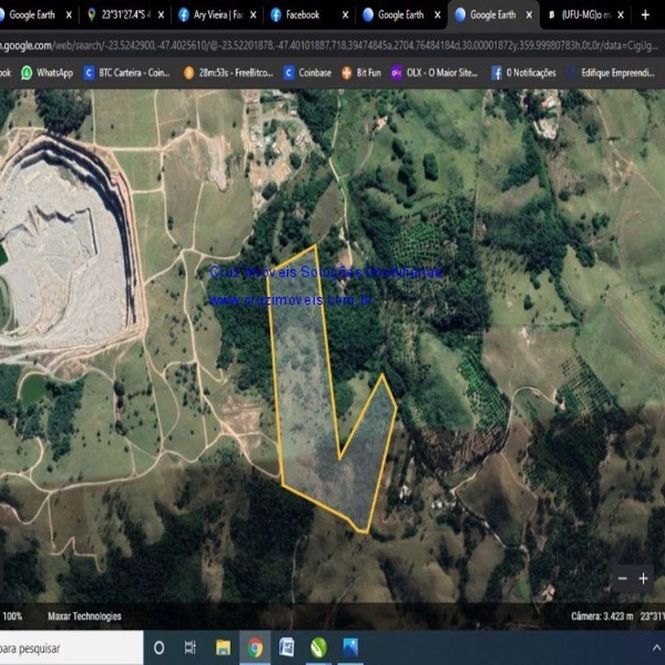Open the Bit Fun bookmark
Viewport: 665px width, 665px height.
361,73
